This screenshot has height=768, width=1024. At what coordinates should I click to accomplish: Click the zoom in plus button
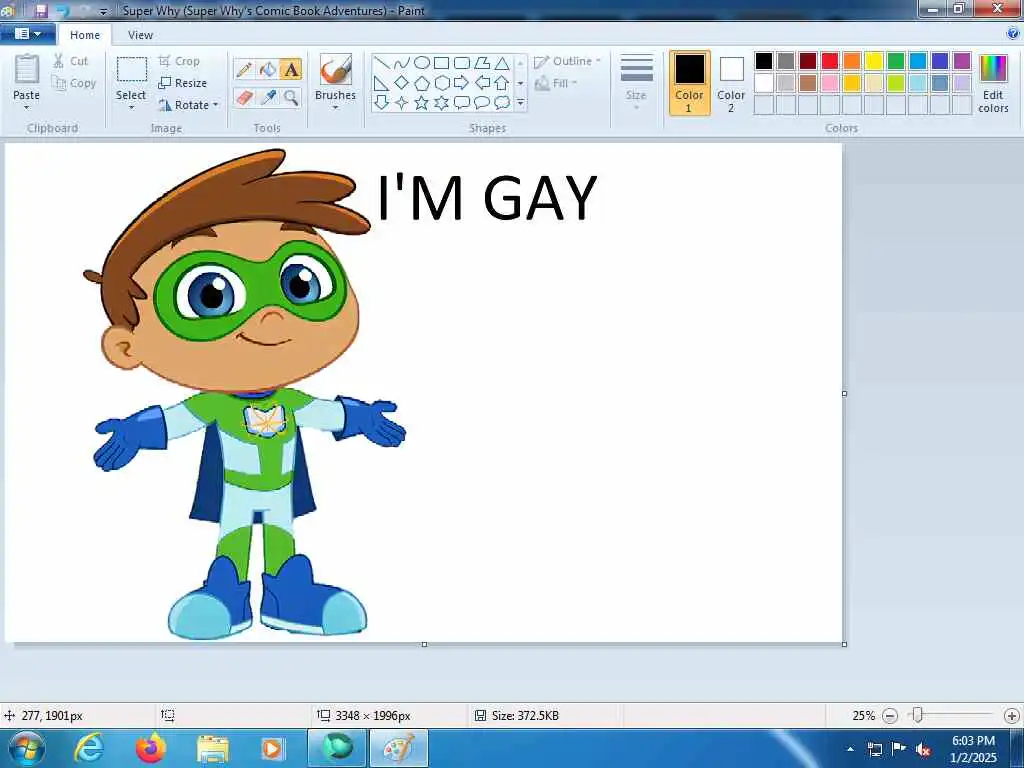(1011, 716)
